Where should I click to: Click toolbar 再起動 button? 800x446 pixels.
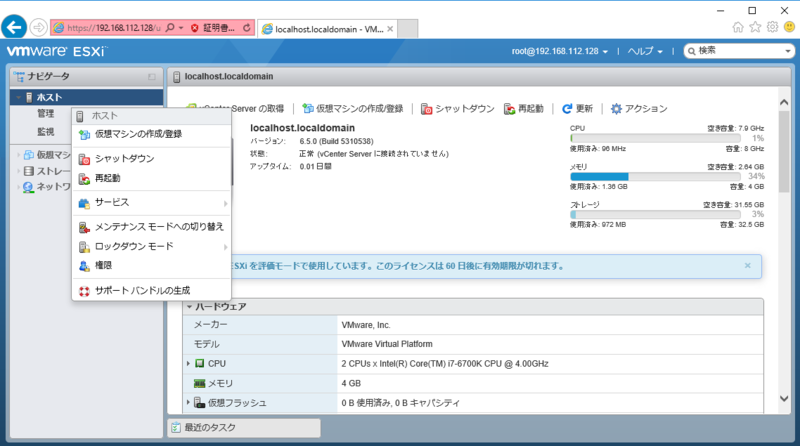(523, 109)
